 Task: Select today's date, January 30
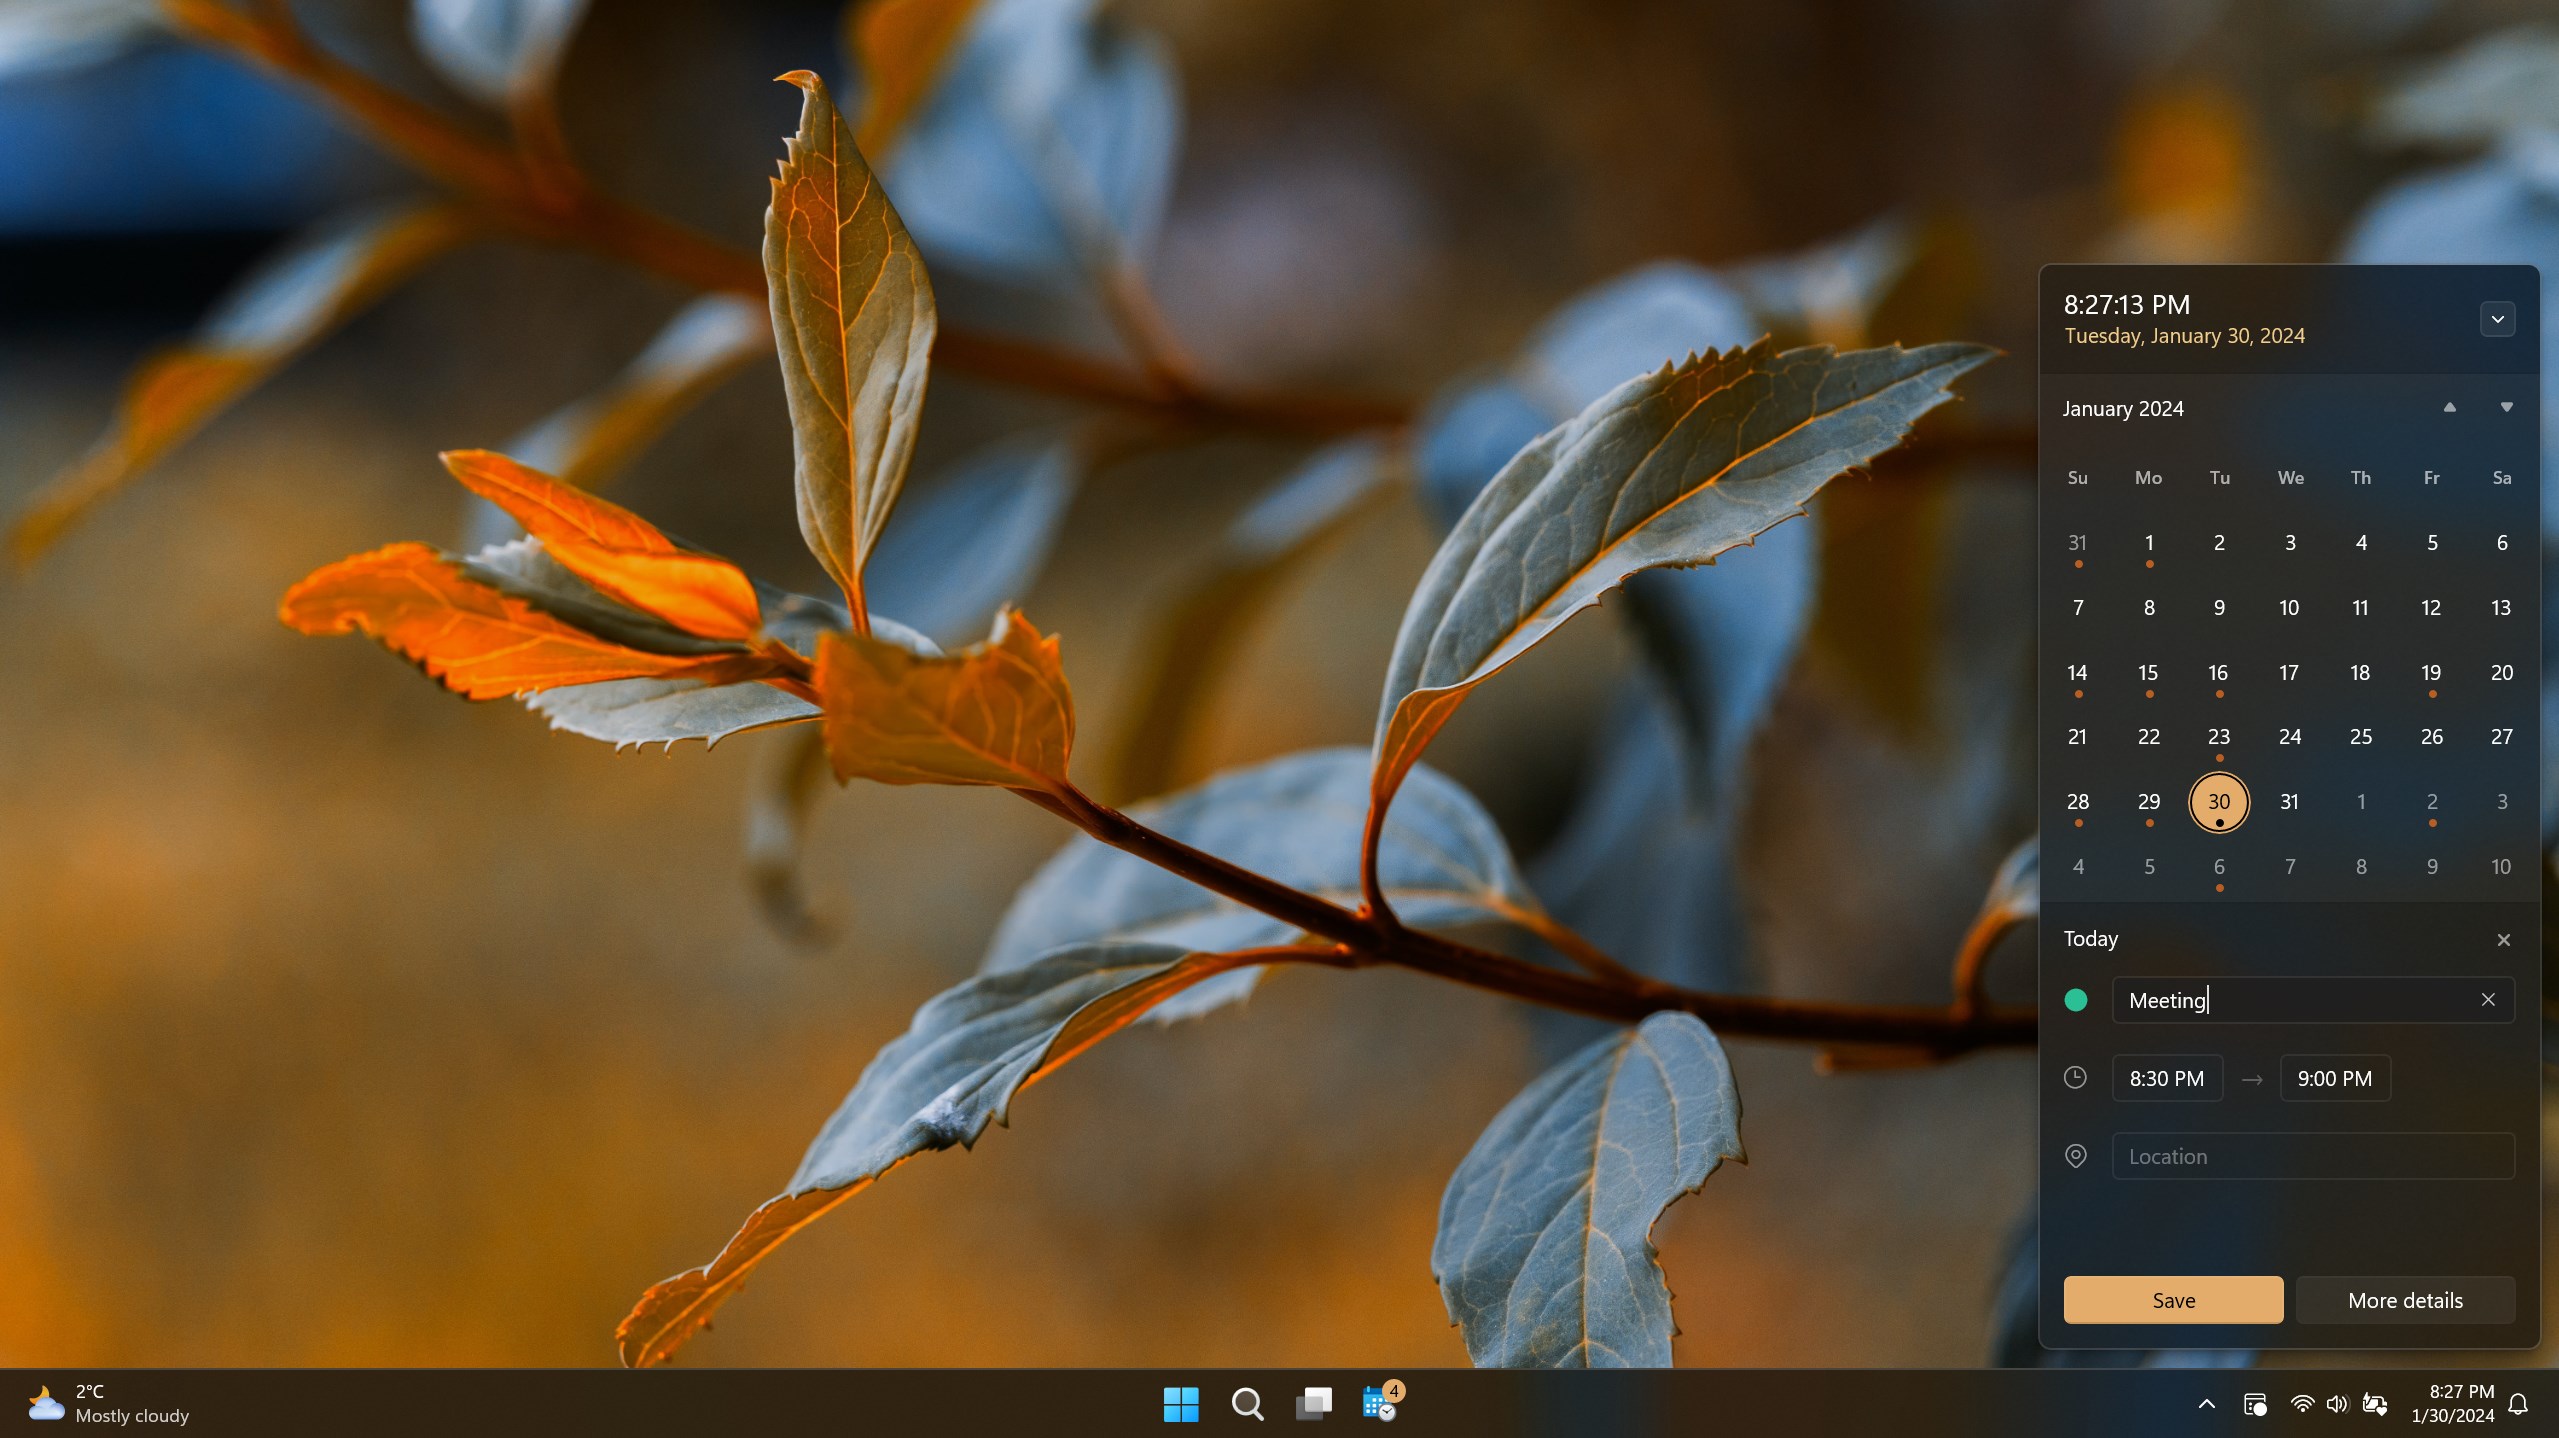(x=2218, y=801)
